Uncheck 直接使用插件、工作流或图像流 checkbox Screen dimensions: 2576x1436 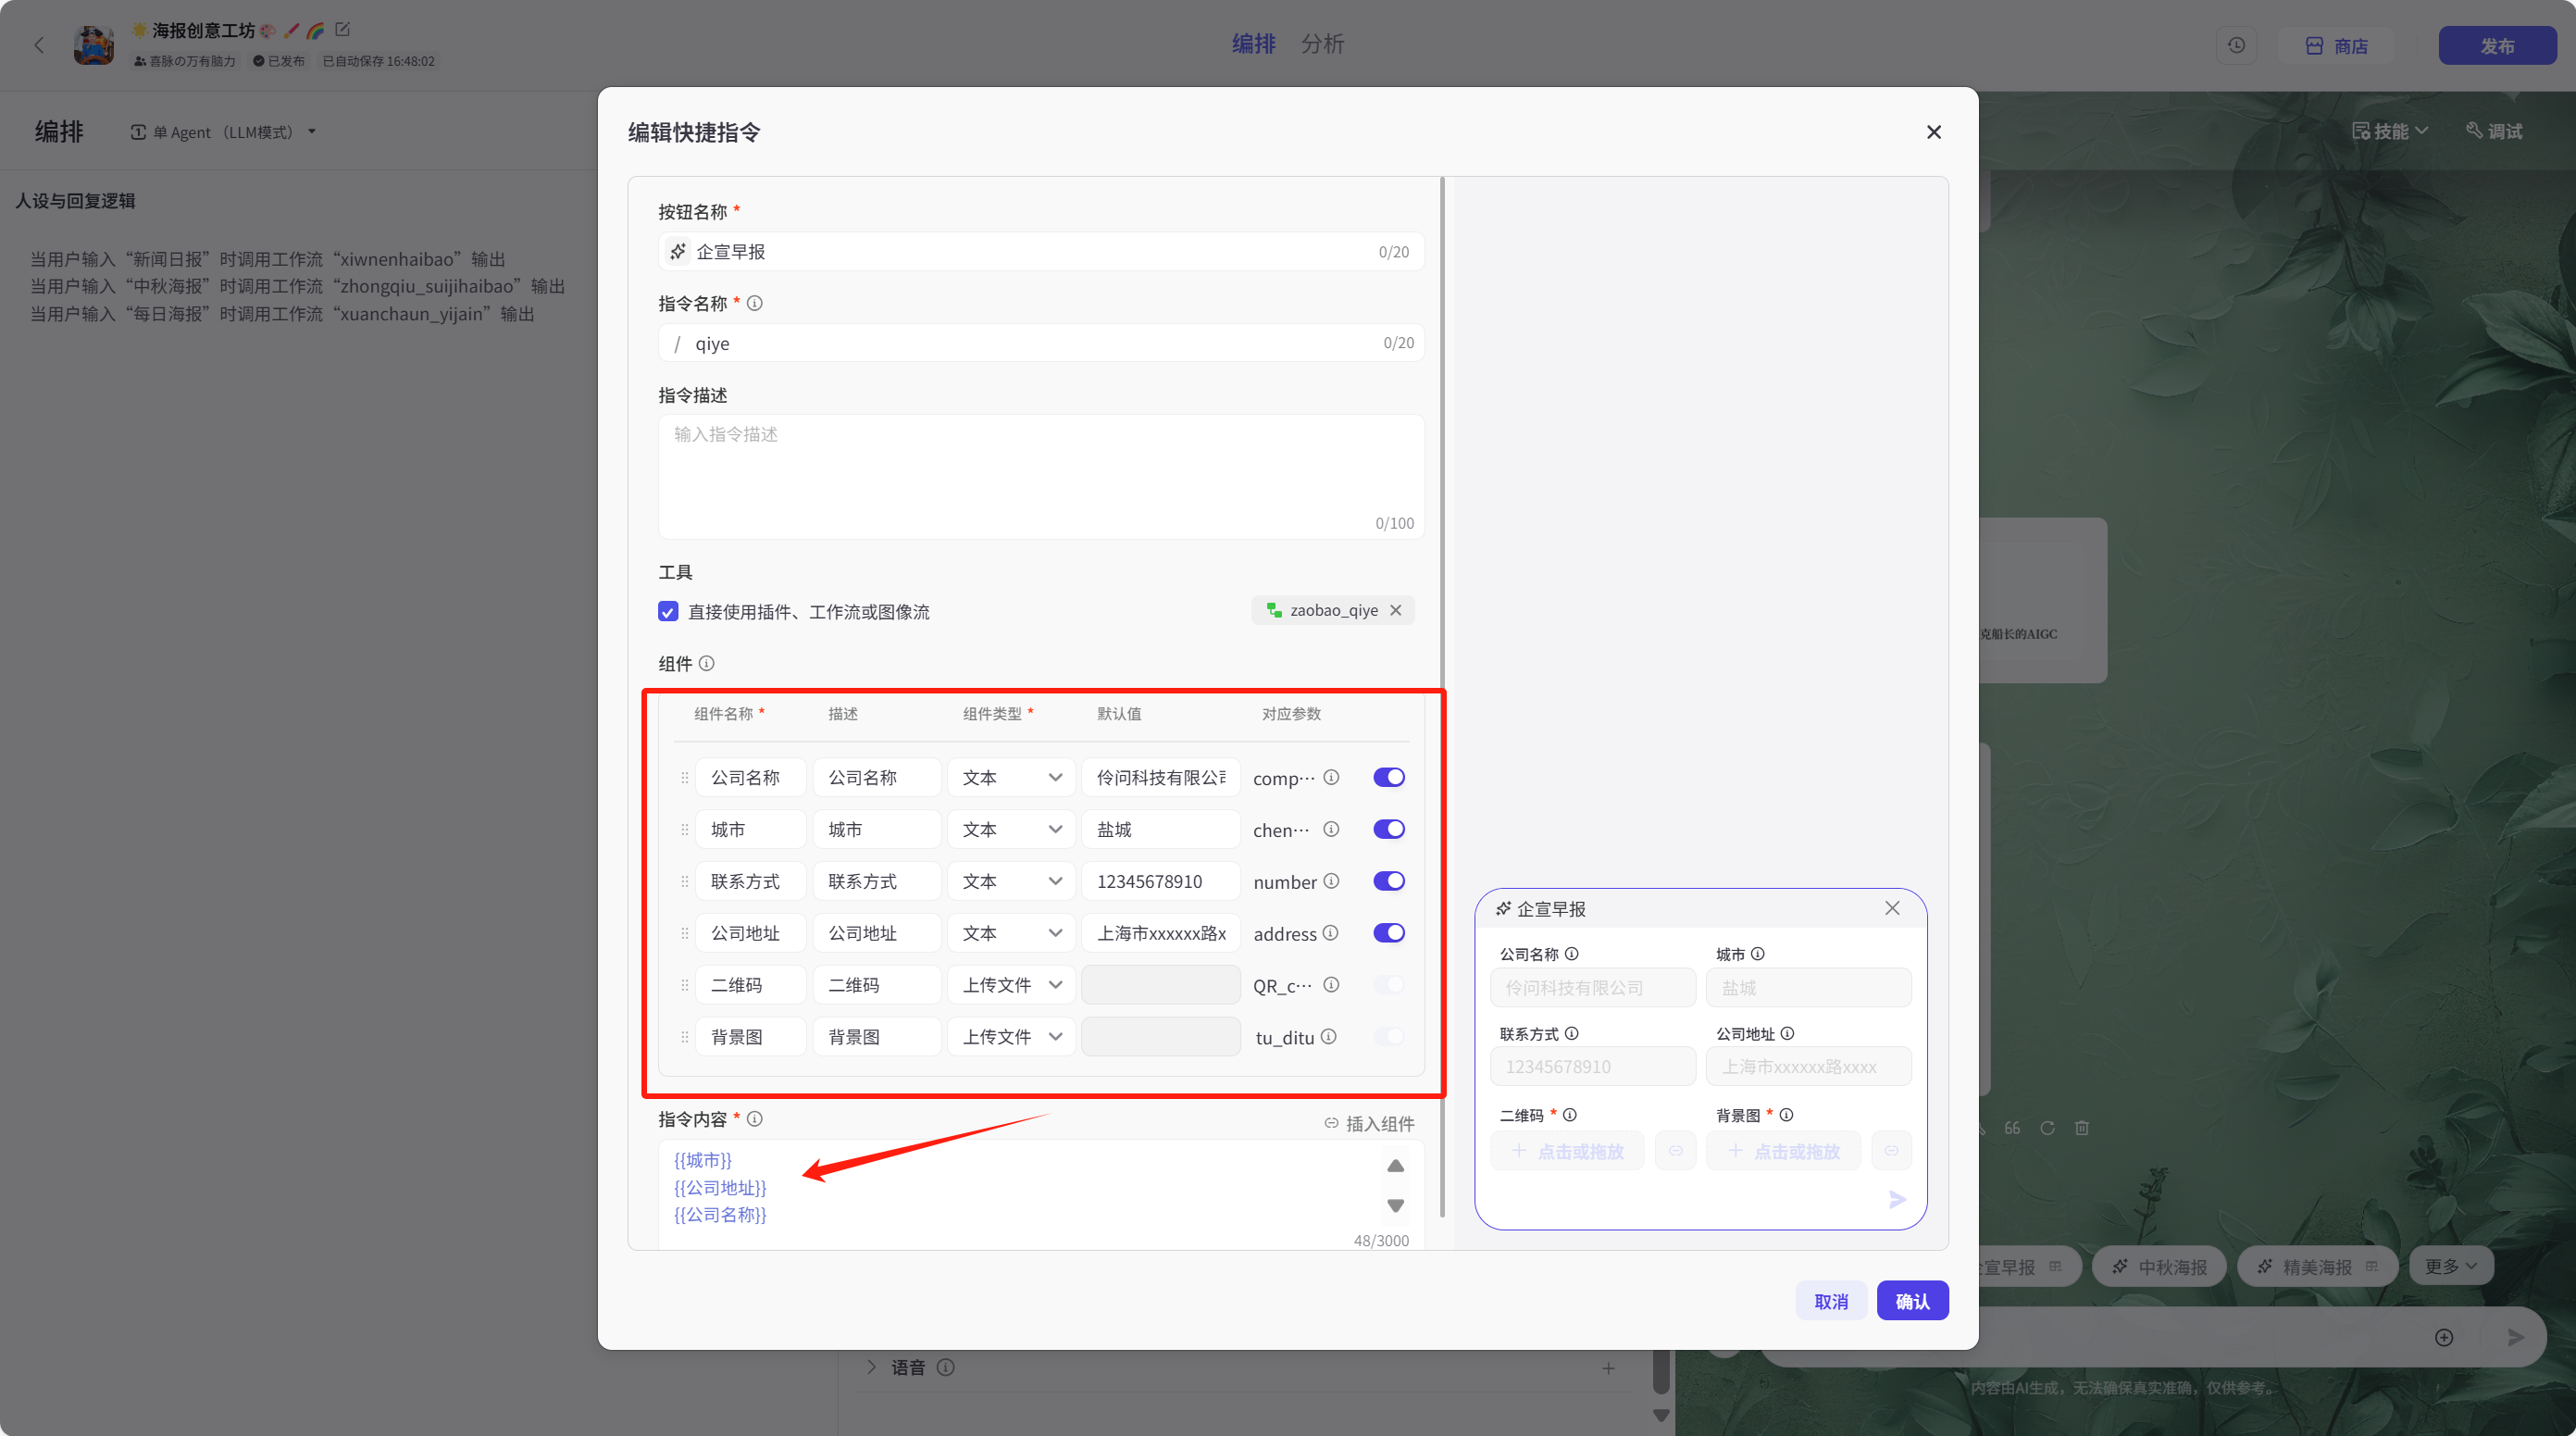click(668, 611)
